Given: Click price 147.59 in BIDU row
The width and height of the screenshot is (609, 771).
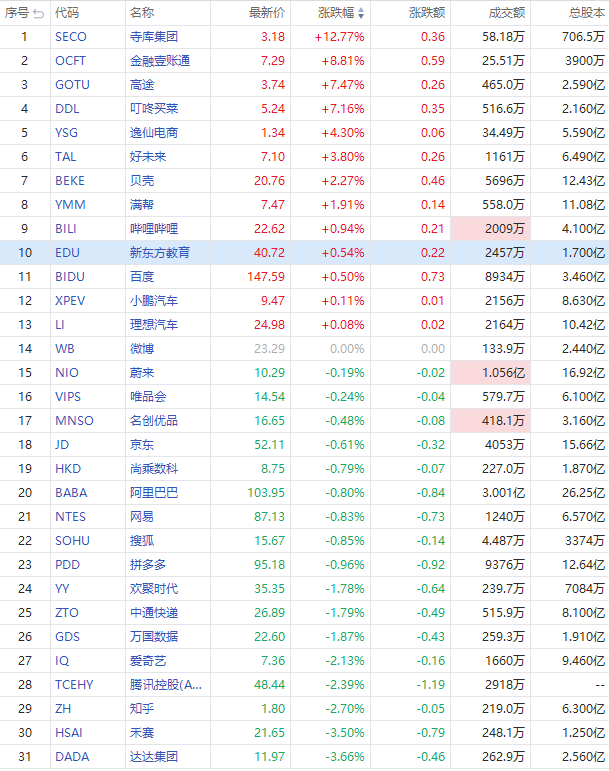Looking at the screenshot, I should (266, 277).
